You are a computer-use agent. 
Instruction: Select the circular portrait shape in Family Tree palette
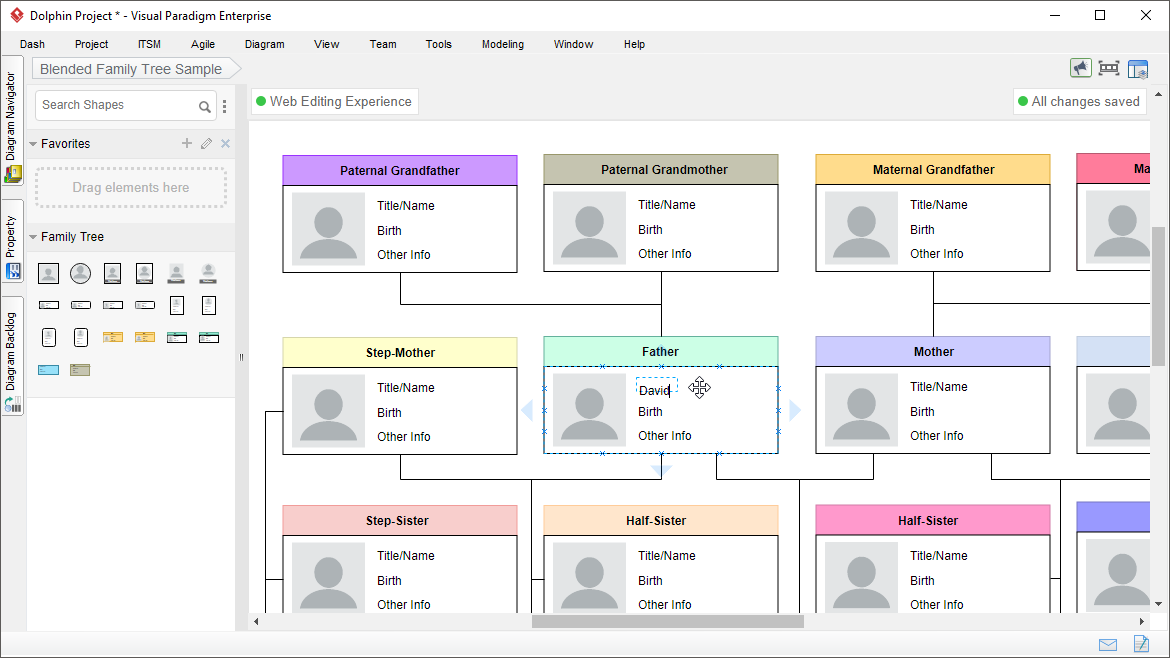click(x=80, y=272)
